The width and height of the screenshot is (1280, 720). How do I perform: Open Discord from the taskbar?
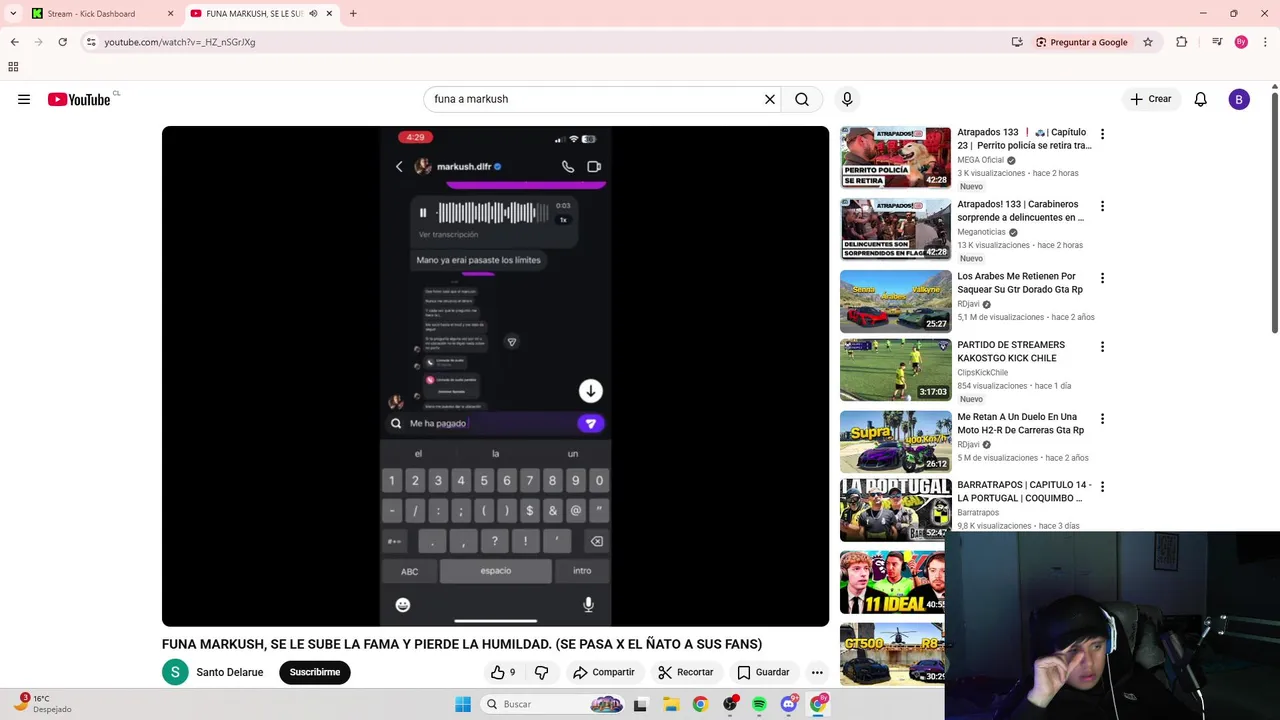[789, 704]
